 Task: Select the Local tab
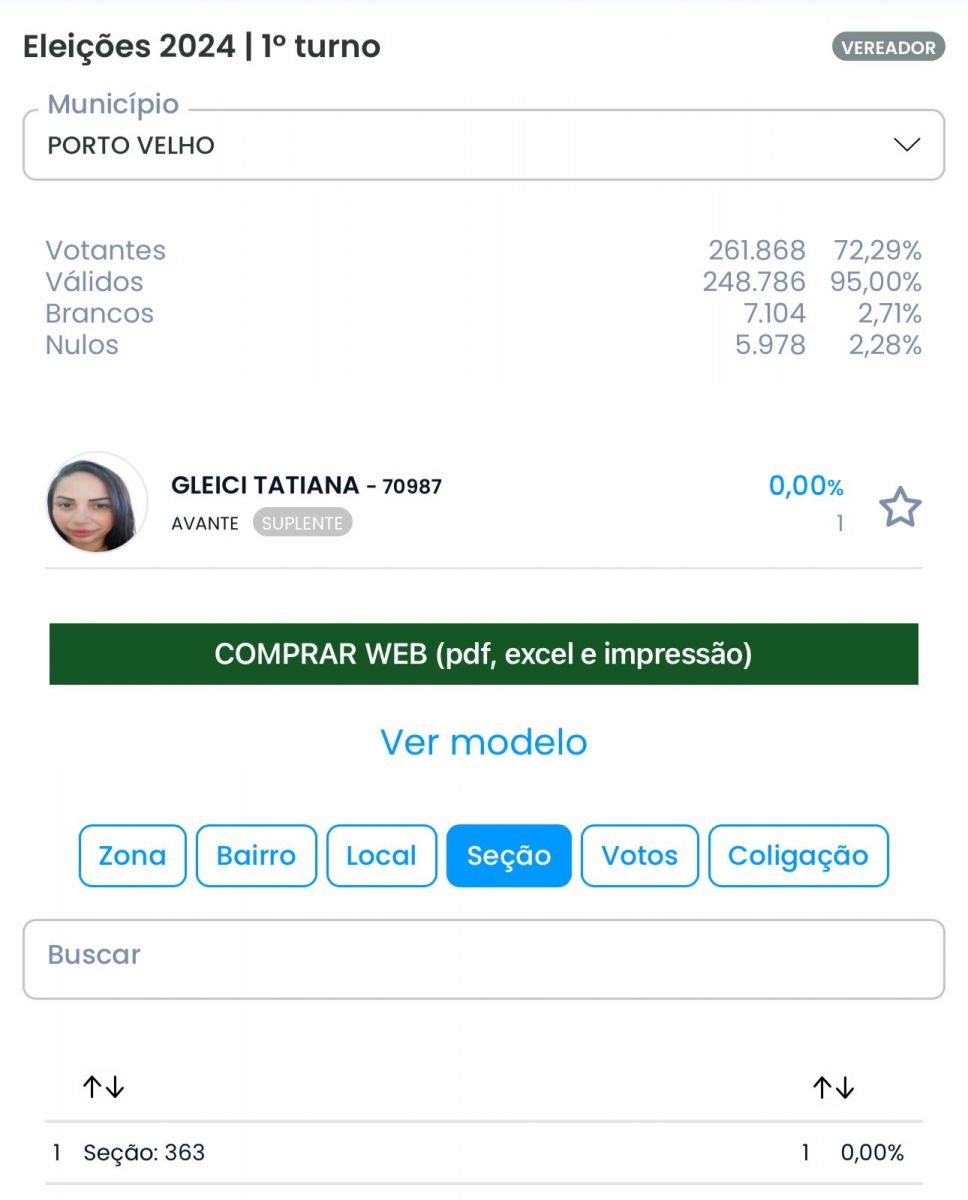coord(381,856)
